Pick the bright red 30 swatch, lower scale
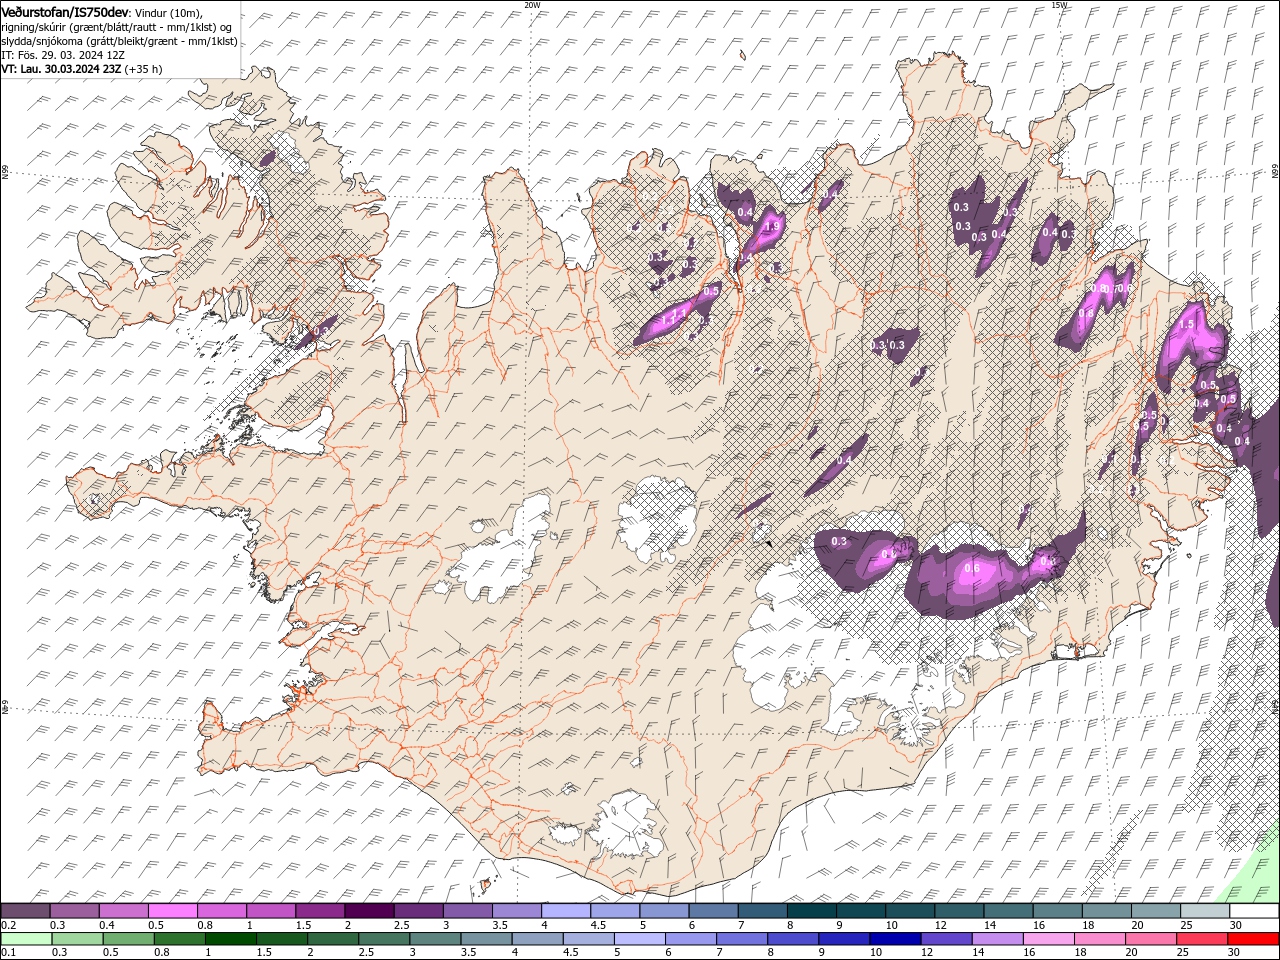Viewport: 1280px width, 960px height. (x=1254, y=939)
